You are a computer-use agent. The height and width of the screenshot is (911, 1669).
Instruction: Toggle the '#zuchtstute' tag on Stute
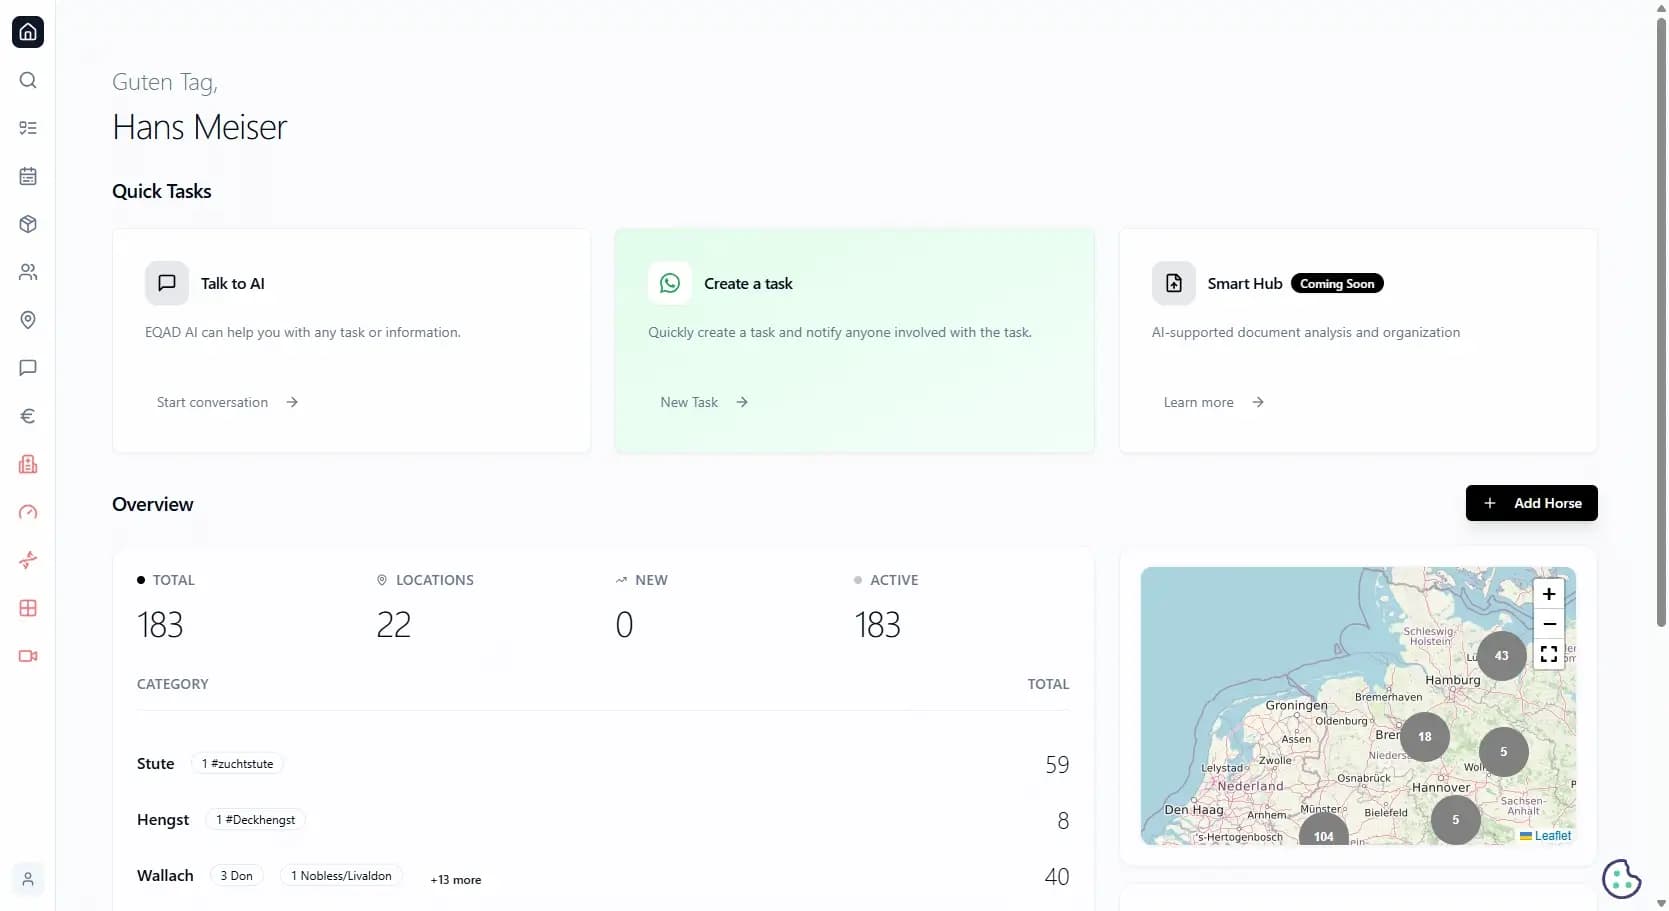tap(236, 763)
